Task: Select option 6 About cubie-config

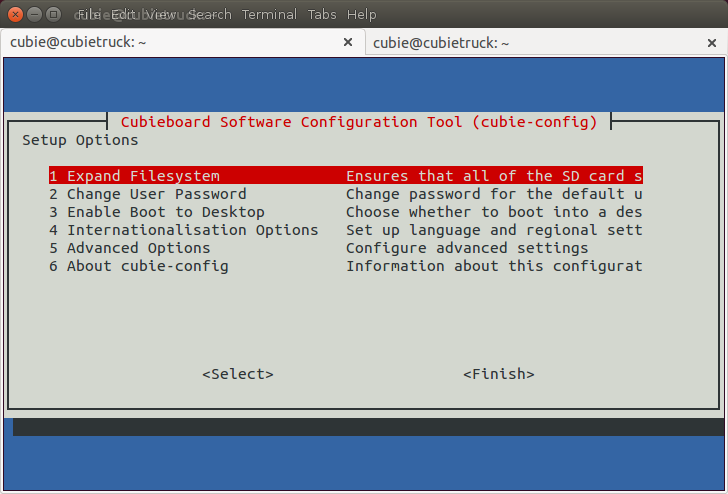Action: click(x=346, y=266)
